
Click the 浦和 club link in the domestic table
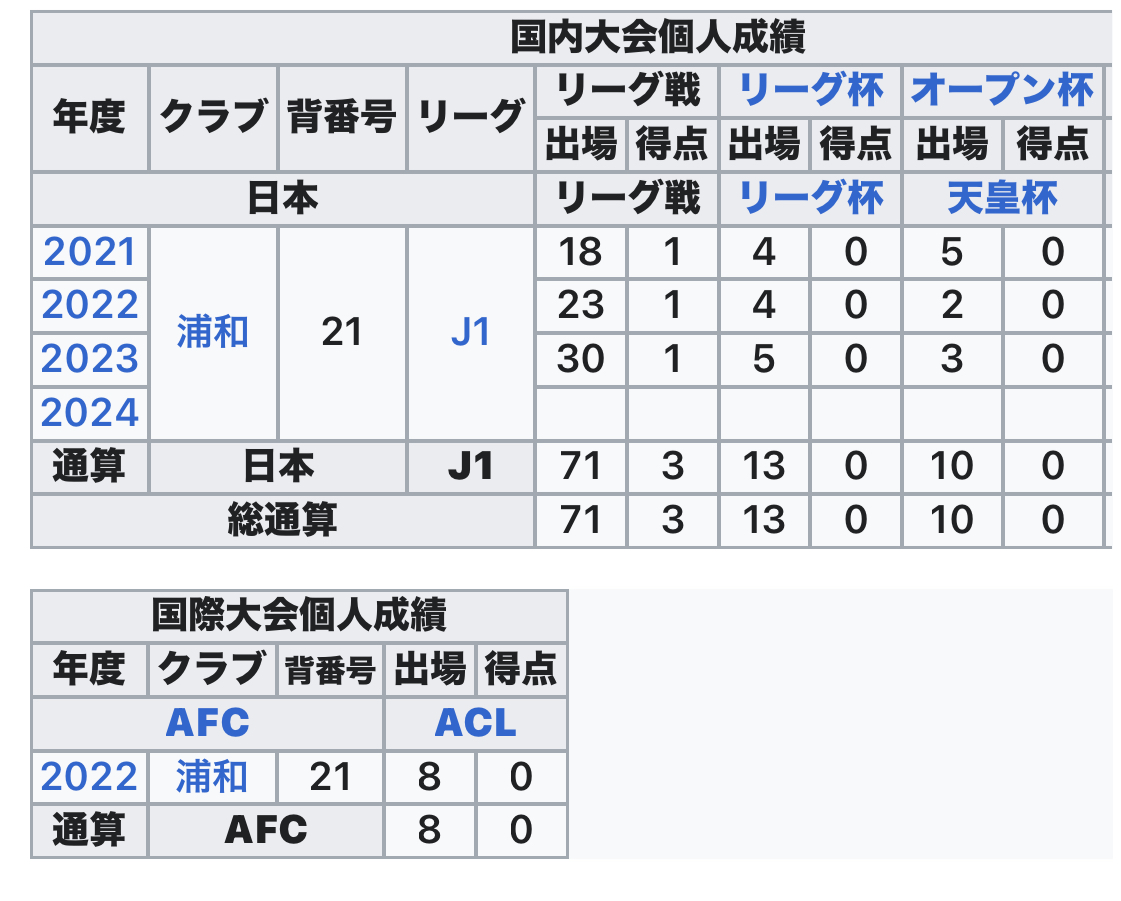tap(212, 332)
